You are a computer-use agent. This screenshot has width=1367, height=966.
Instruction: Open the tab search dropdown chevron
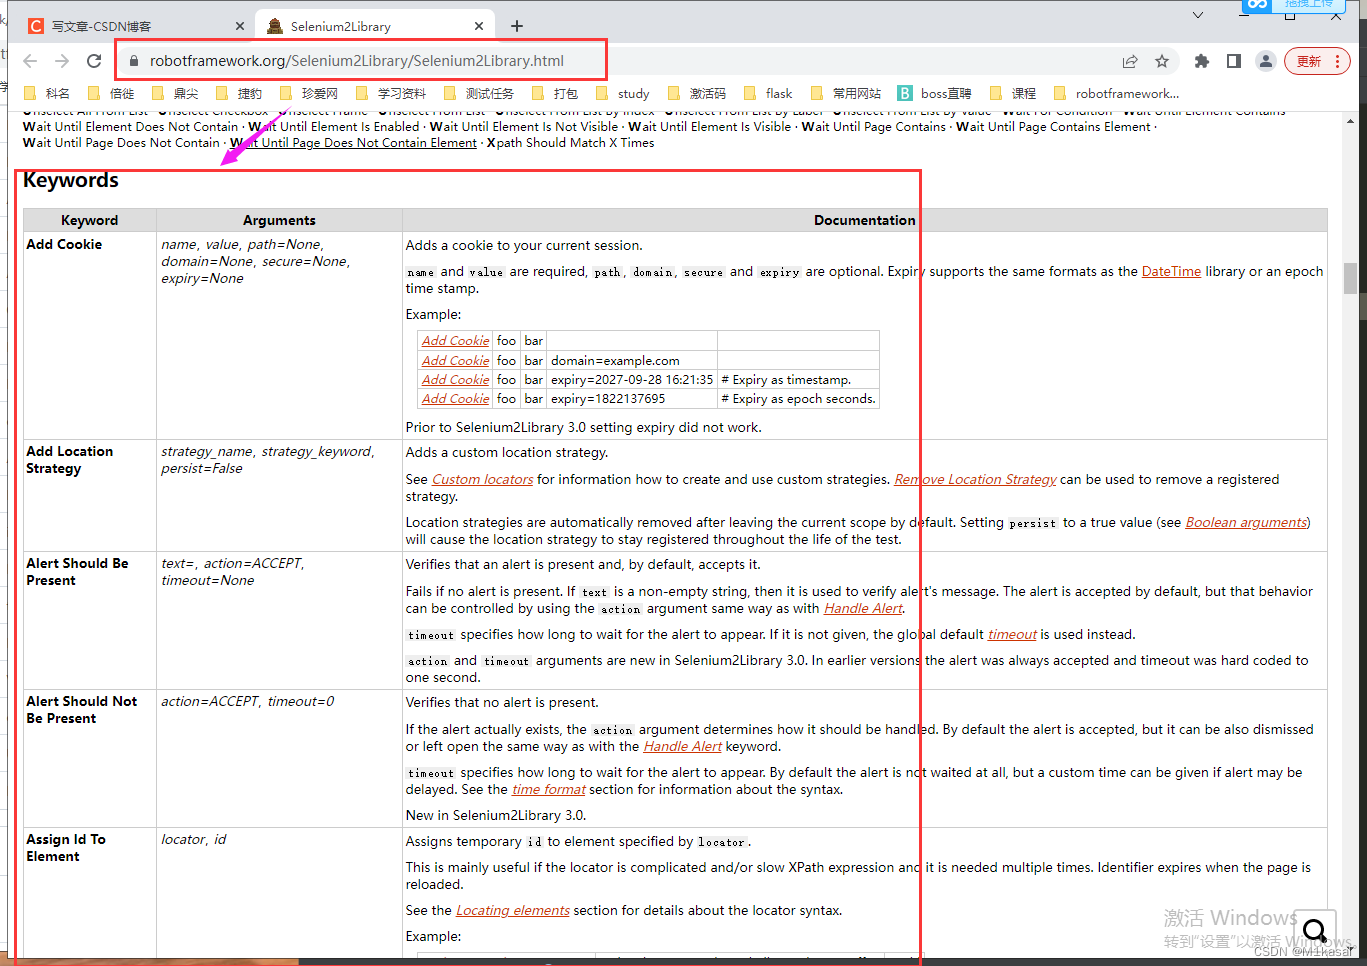coord(1198,15)
